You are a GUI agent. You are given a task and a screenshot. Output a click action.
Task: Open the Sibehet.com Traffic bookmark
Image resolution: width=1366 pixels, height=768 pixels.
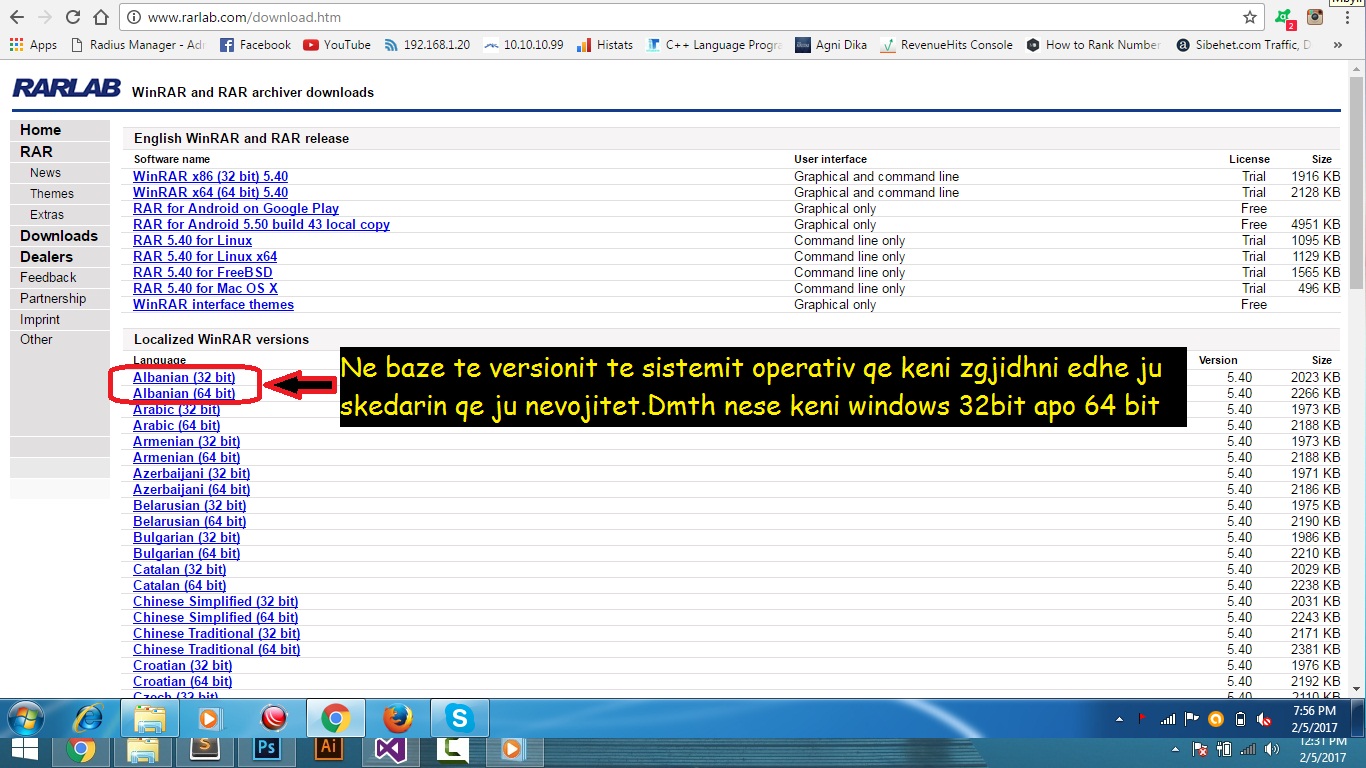tap(1244, 45)
